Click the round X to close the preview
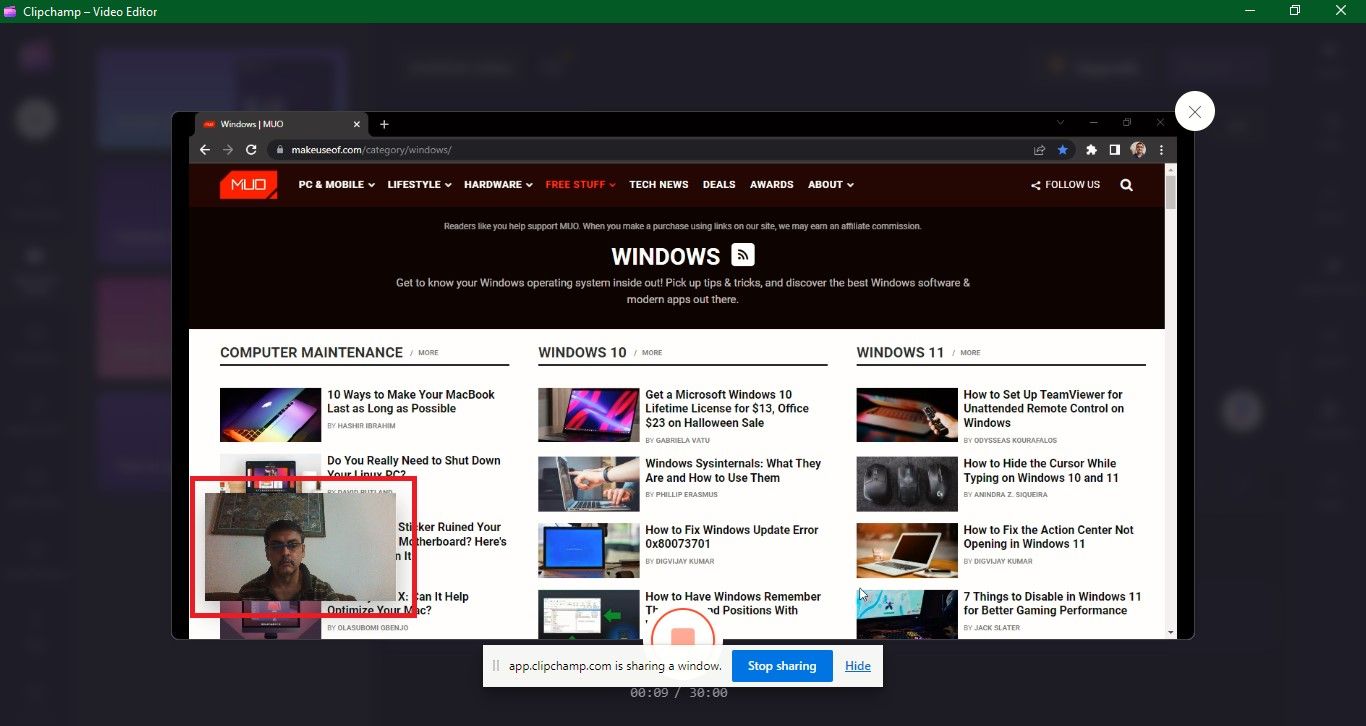This screenshot has width=1366, height=726. [x=1195, y=111]
